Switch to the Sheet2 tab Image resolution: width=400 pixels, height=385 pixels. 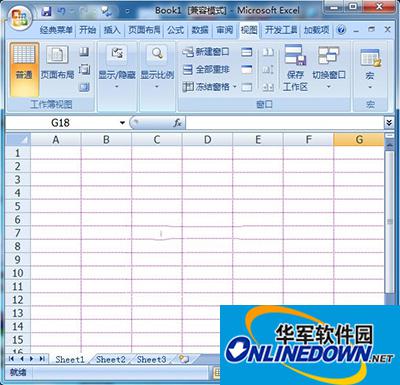point(111,359)
